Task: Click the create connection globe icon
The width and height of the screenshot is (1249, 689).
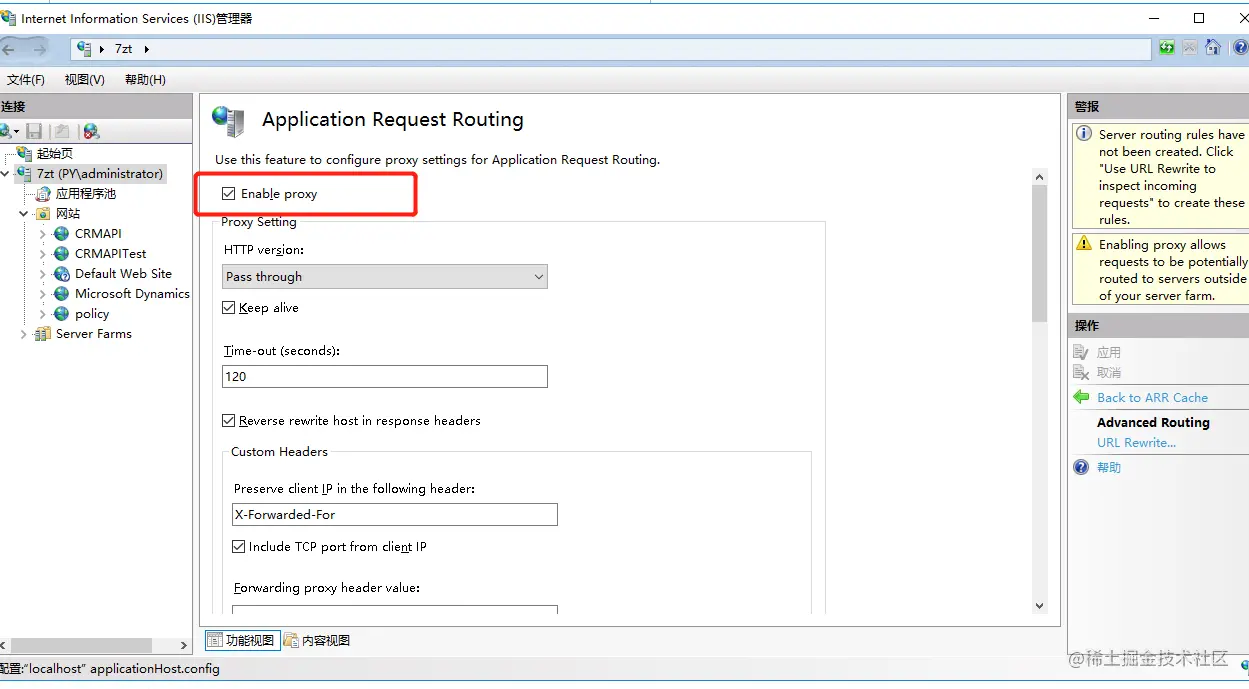Action: [x=5, y=131]
